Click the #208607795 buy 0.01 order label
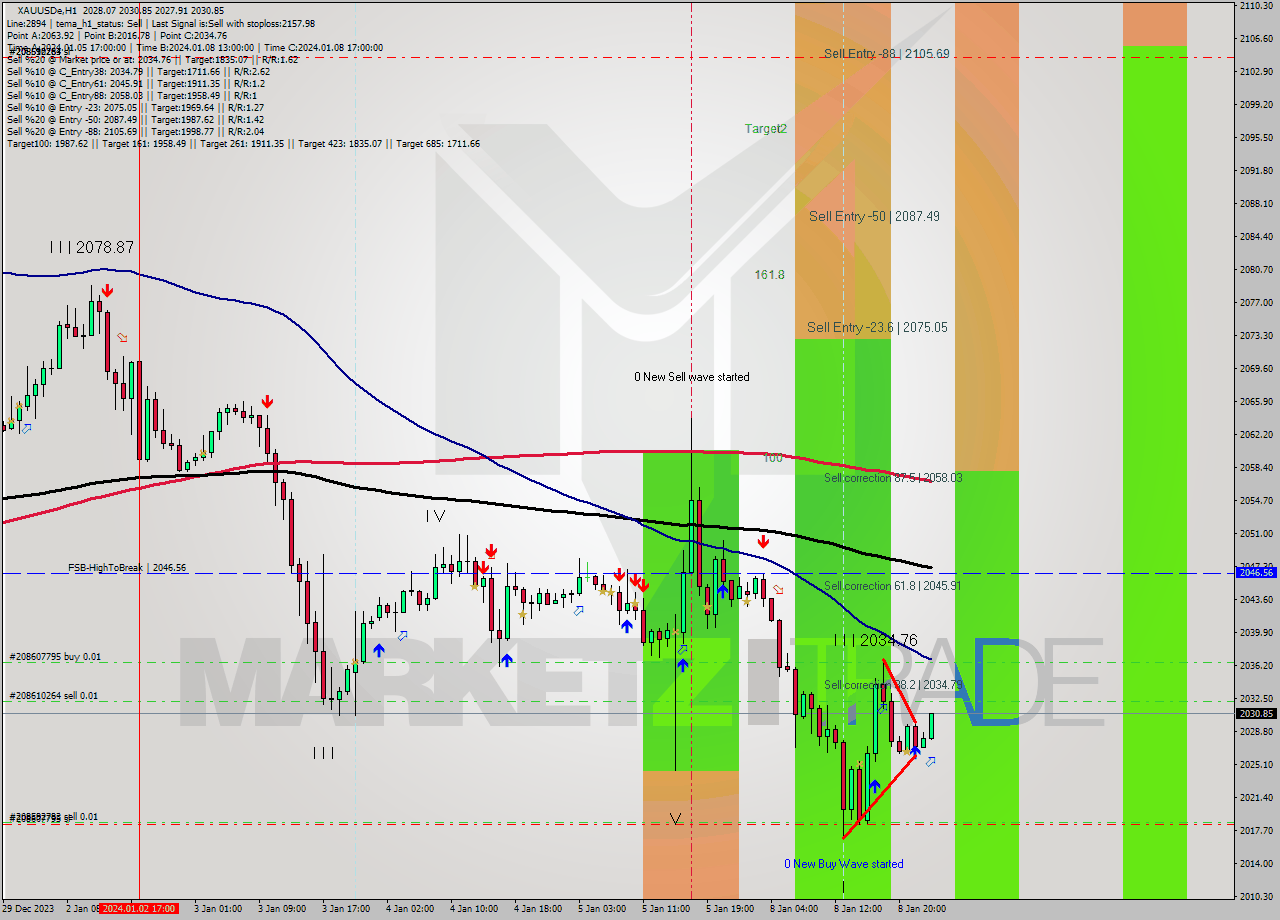 55,657
